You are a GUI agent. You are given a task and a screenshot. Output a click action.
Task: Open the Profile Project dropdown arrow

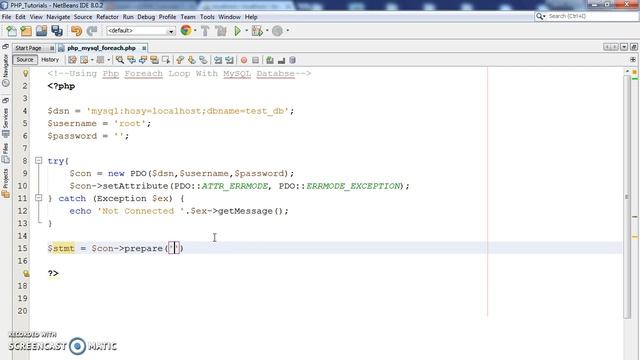287,31
